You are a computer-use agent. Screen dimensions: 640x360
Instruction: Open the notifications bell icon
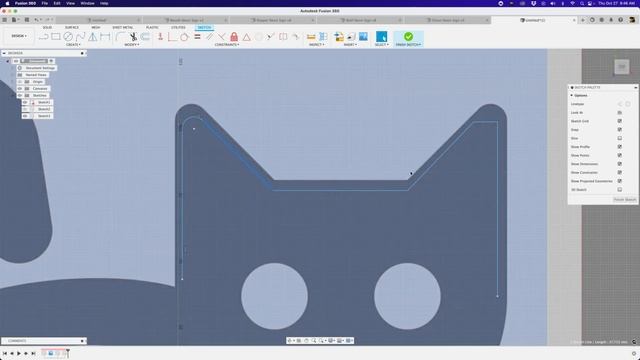coord(611,20)
